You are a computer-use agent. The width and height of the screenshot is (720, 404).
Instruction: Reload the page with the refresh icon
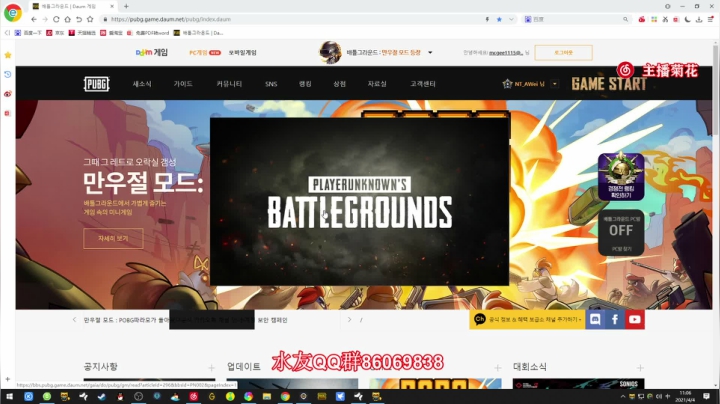pyautogui.click(x=56, y=19)
